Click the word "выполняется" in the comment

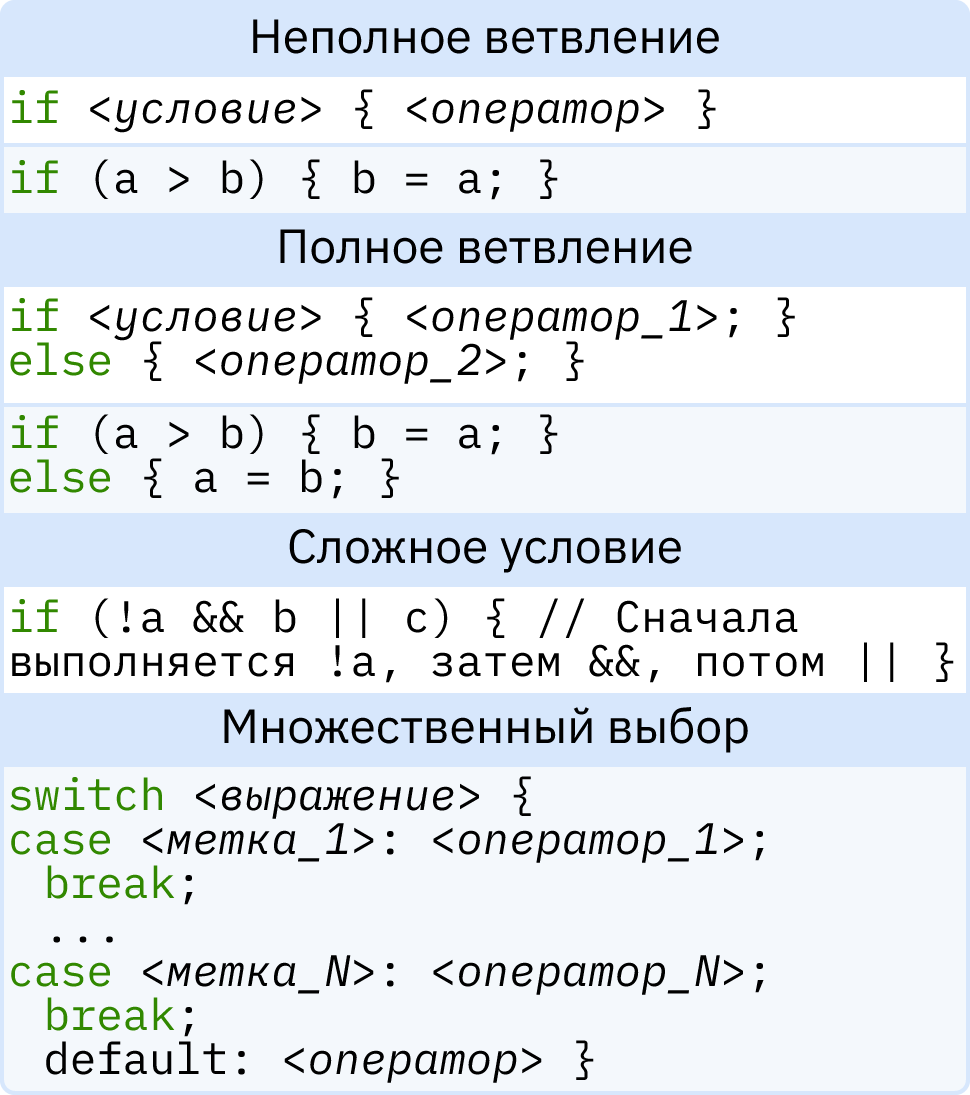pyautogui.click(x=152, y=663)
